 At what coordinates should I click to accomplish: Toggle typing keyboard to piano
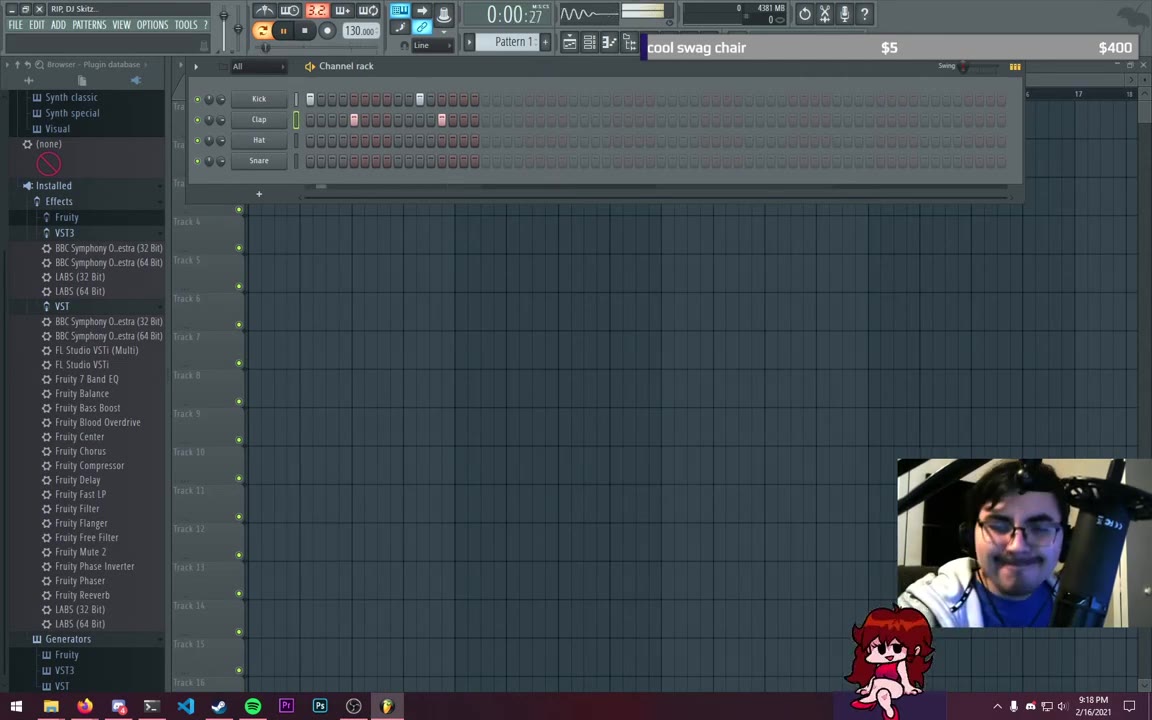coord(400,11)
